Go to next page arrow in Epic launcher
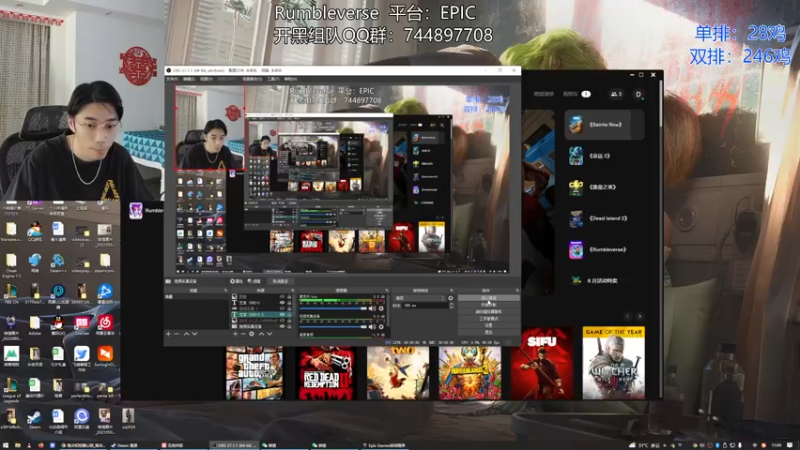 640,316
